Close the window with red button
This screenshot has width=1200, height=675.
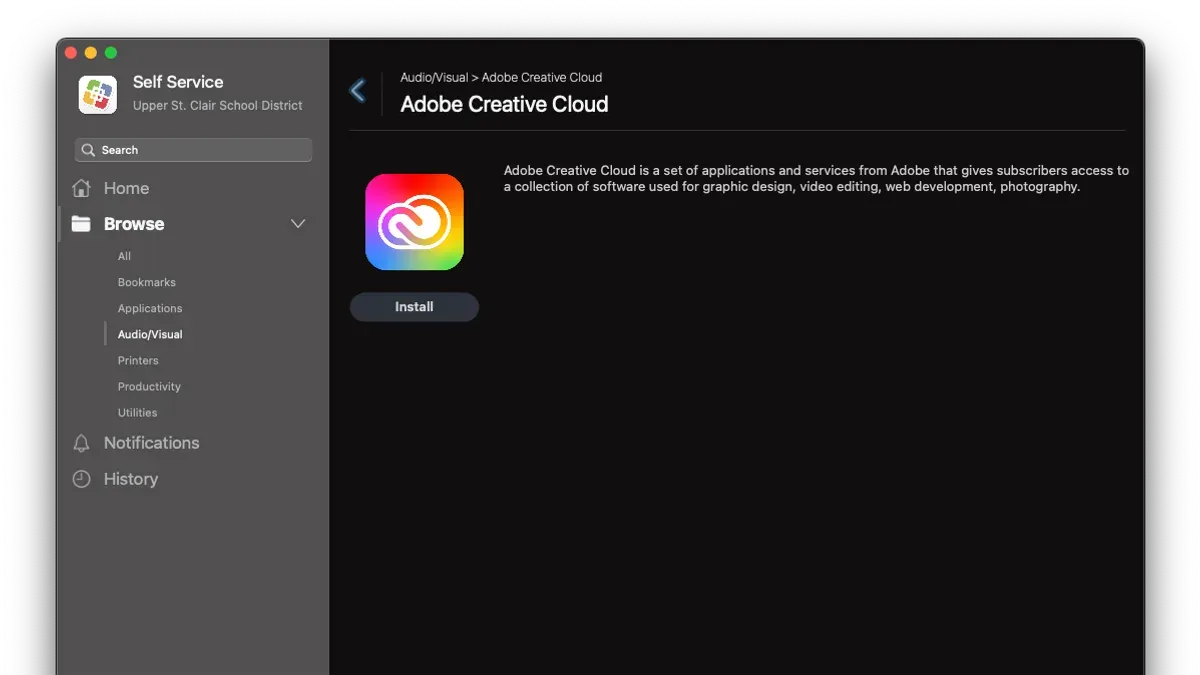[71, 53]
